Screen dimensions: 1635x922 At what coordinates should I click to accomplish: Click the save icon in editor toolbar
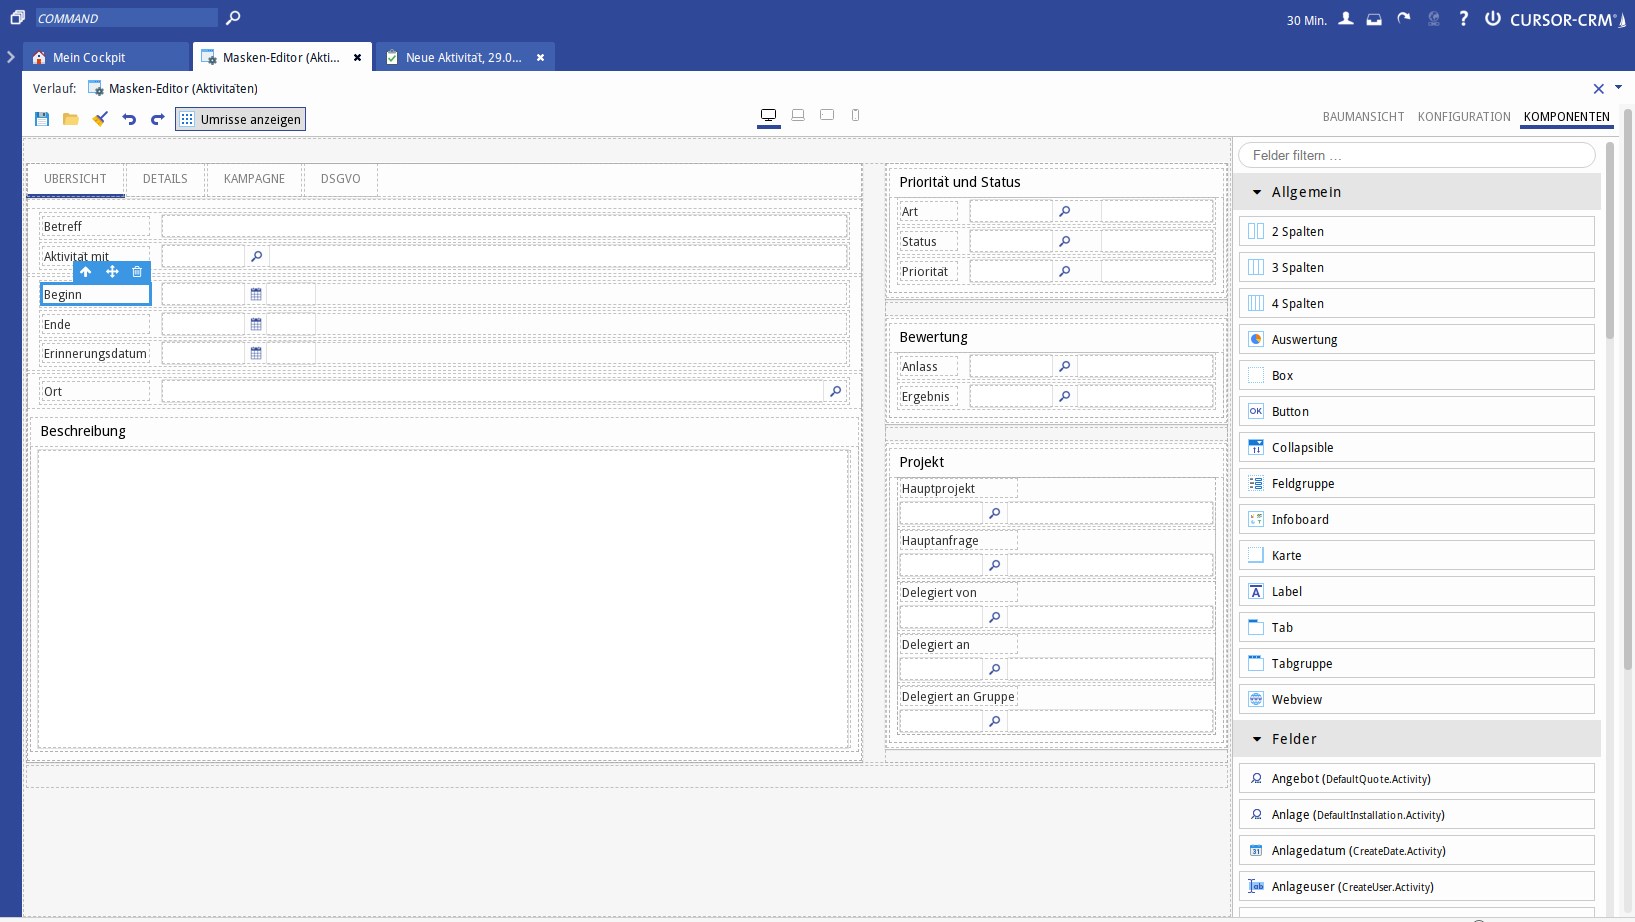tap(42, 119)
